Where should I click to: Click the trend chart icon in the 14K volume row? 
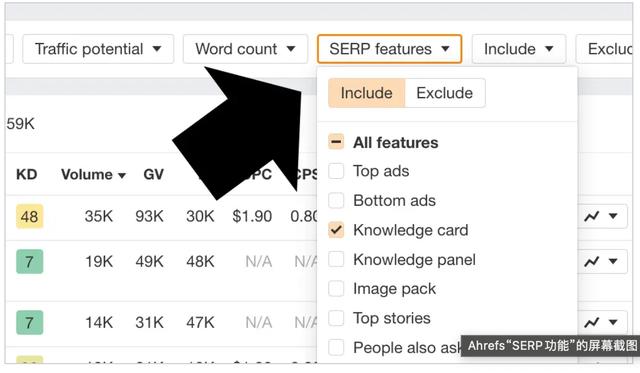point(591,322)
